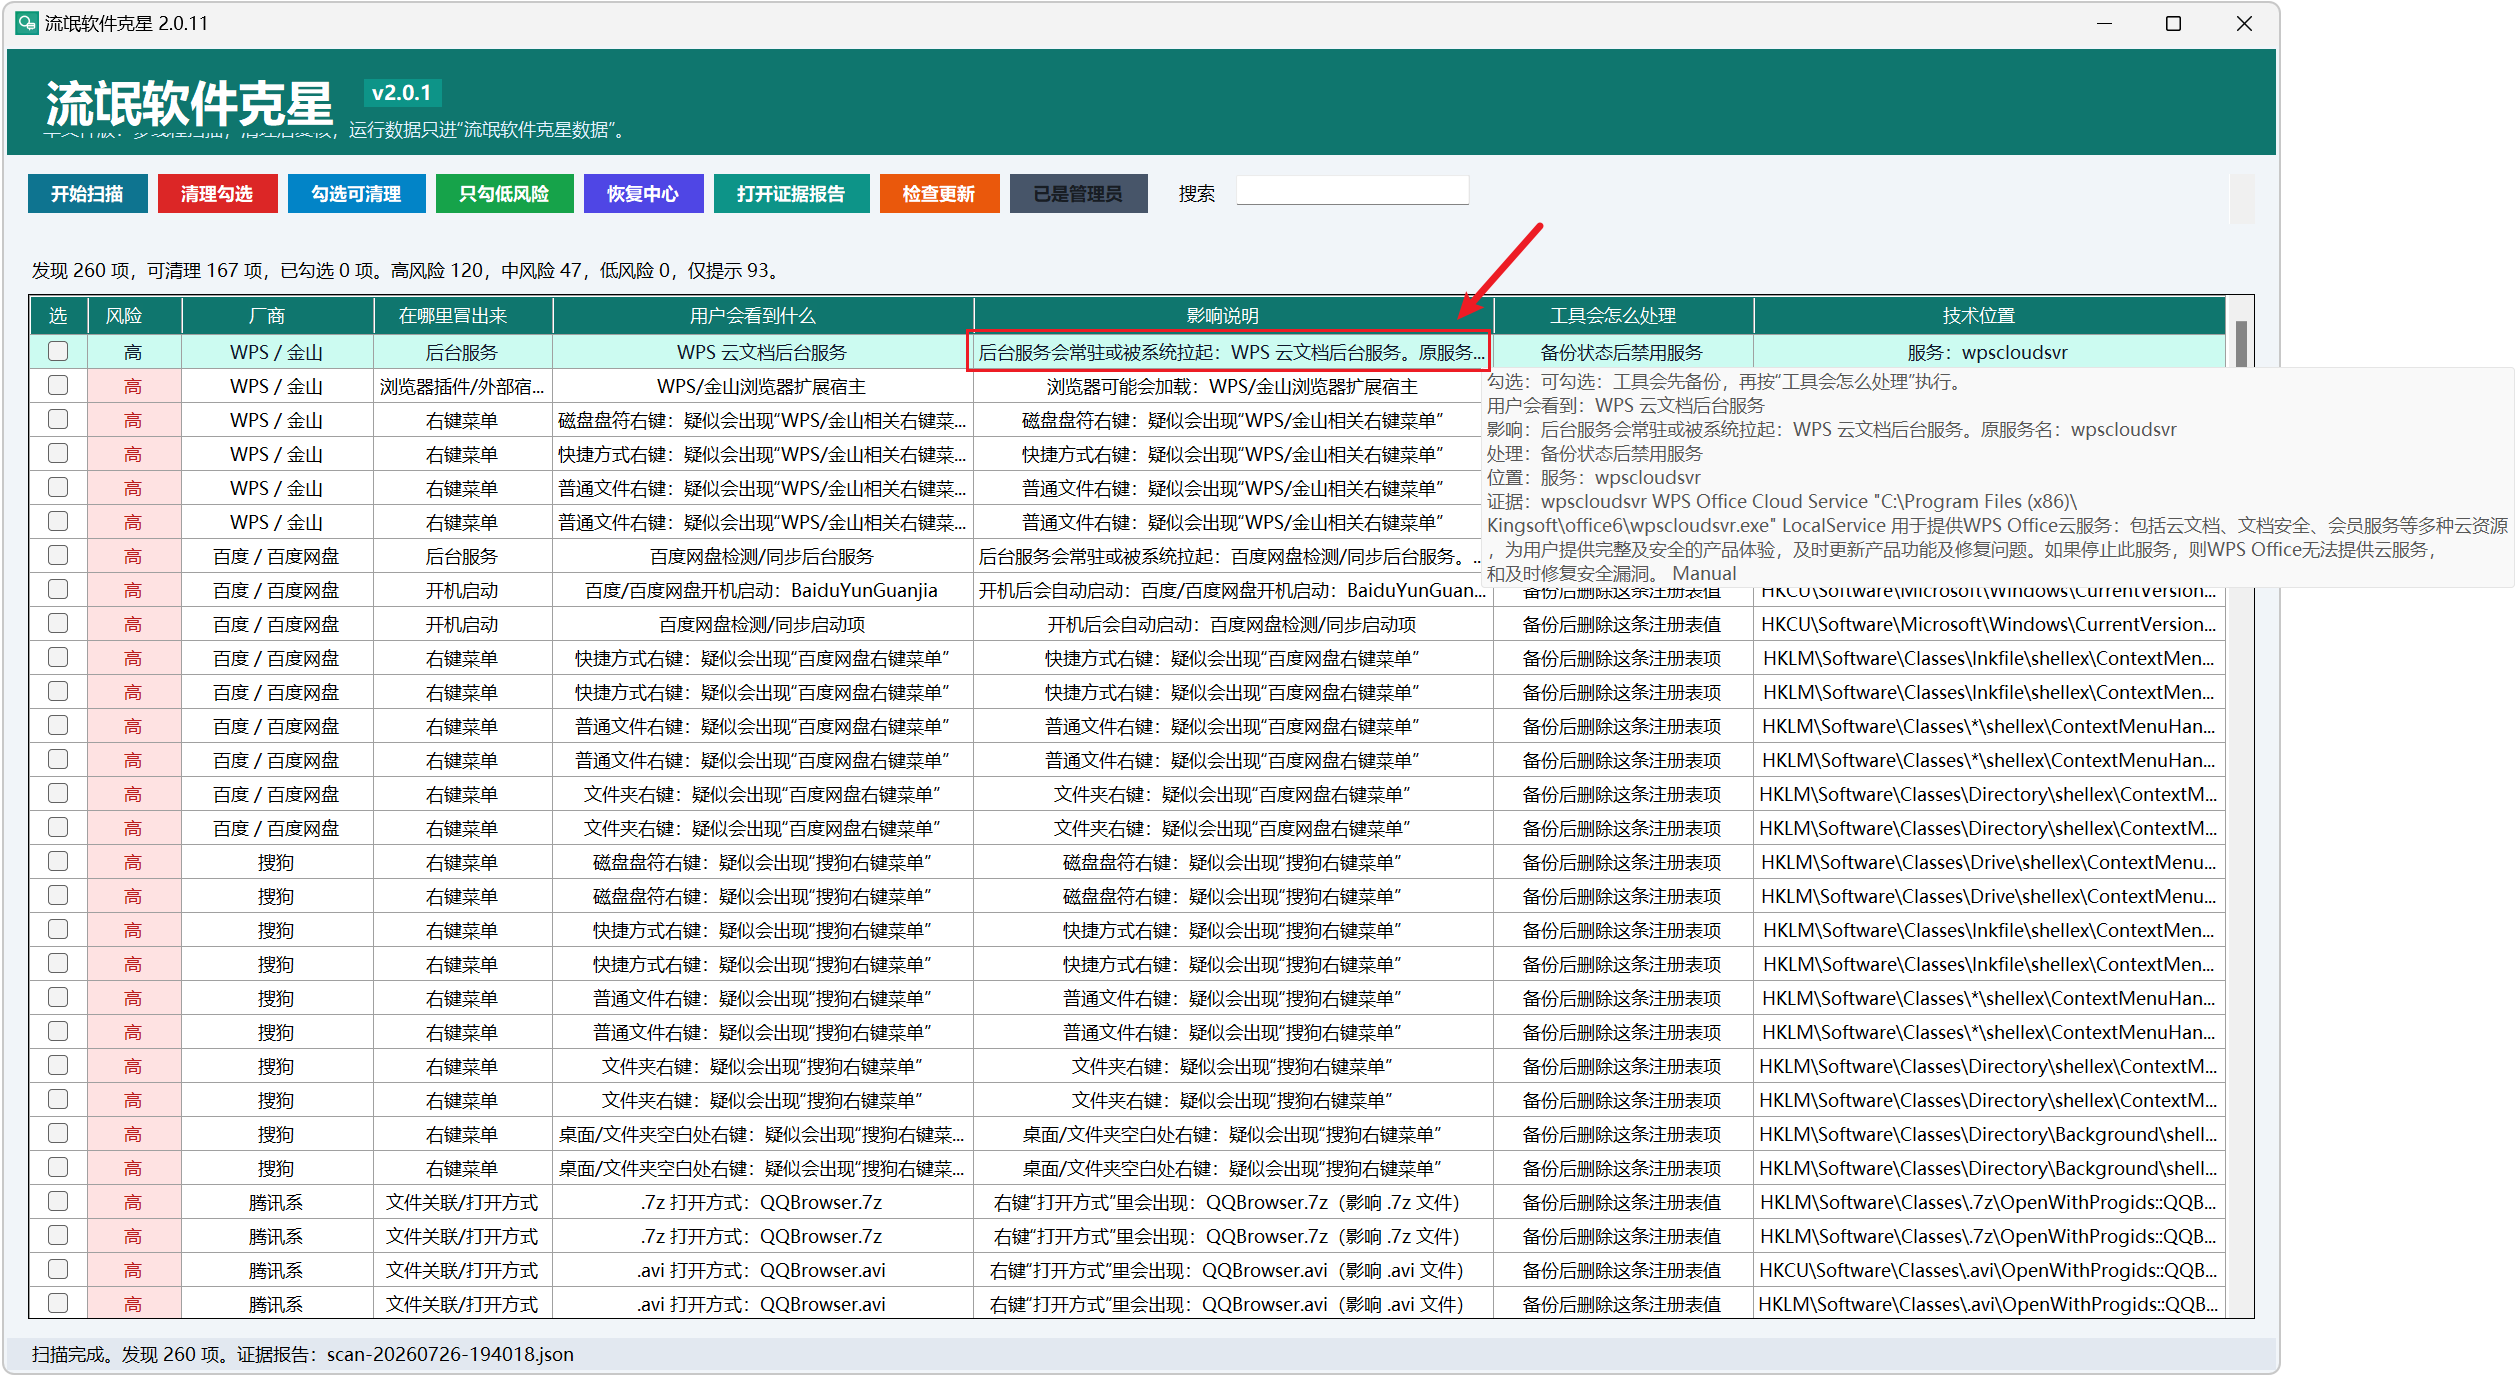Click the 技术位置 column header
Screen dimensions: 2517x1377
(1989, 316)
